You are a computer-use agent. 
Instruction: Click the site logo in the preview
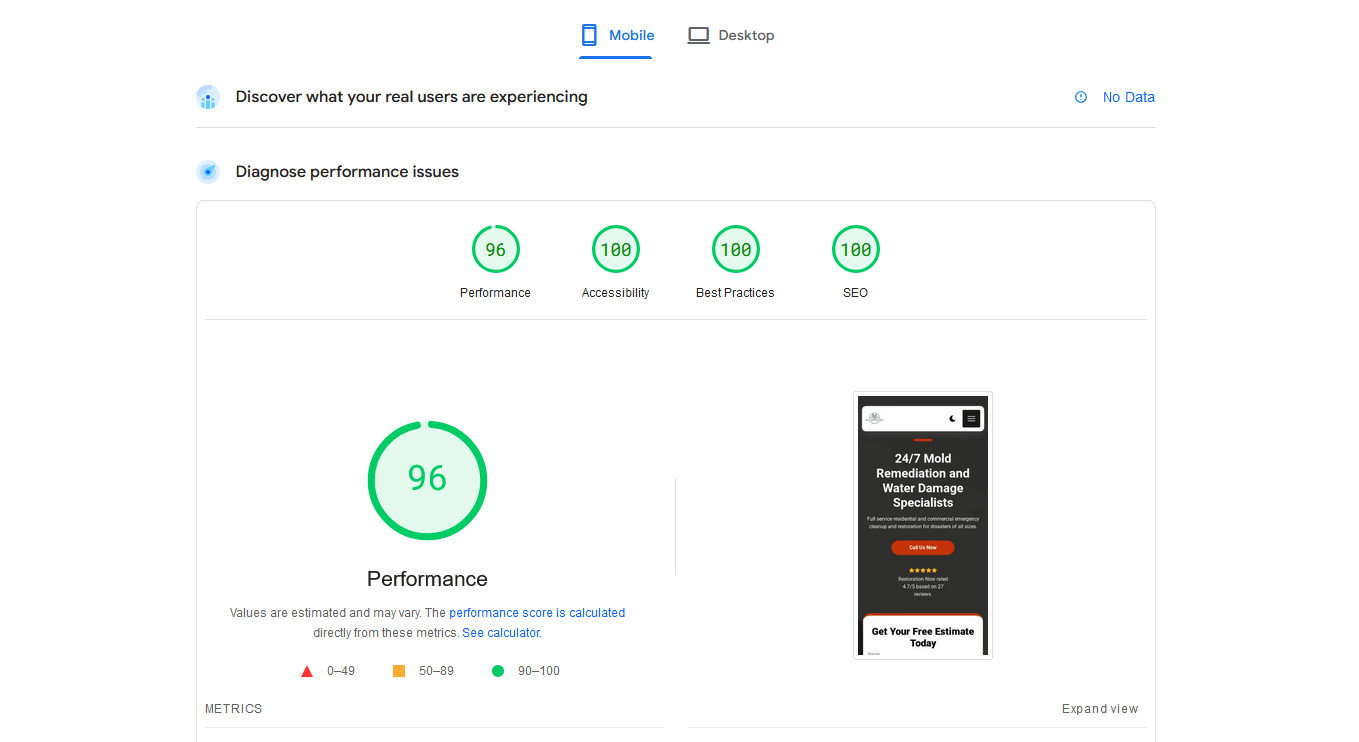tap(875, 419)
